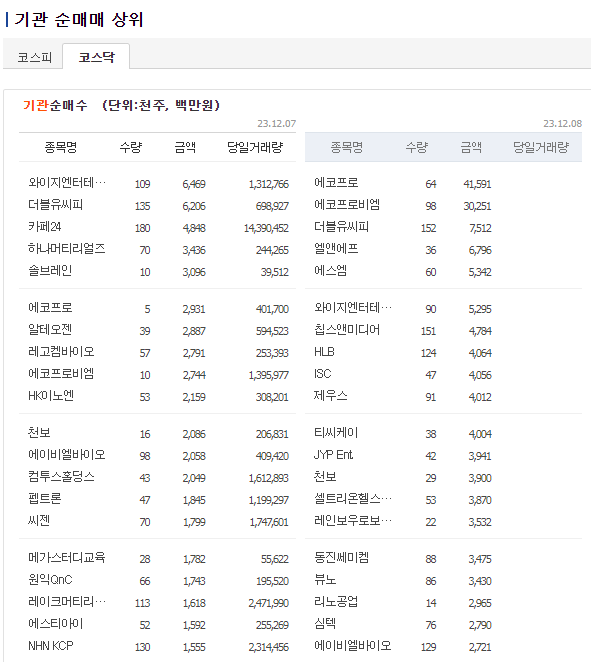Image resolution: width=591 pixels, height=662 pixels.
Task: Open HLB stock link
Action: (x=324, y=352)
